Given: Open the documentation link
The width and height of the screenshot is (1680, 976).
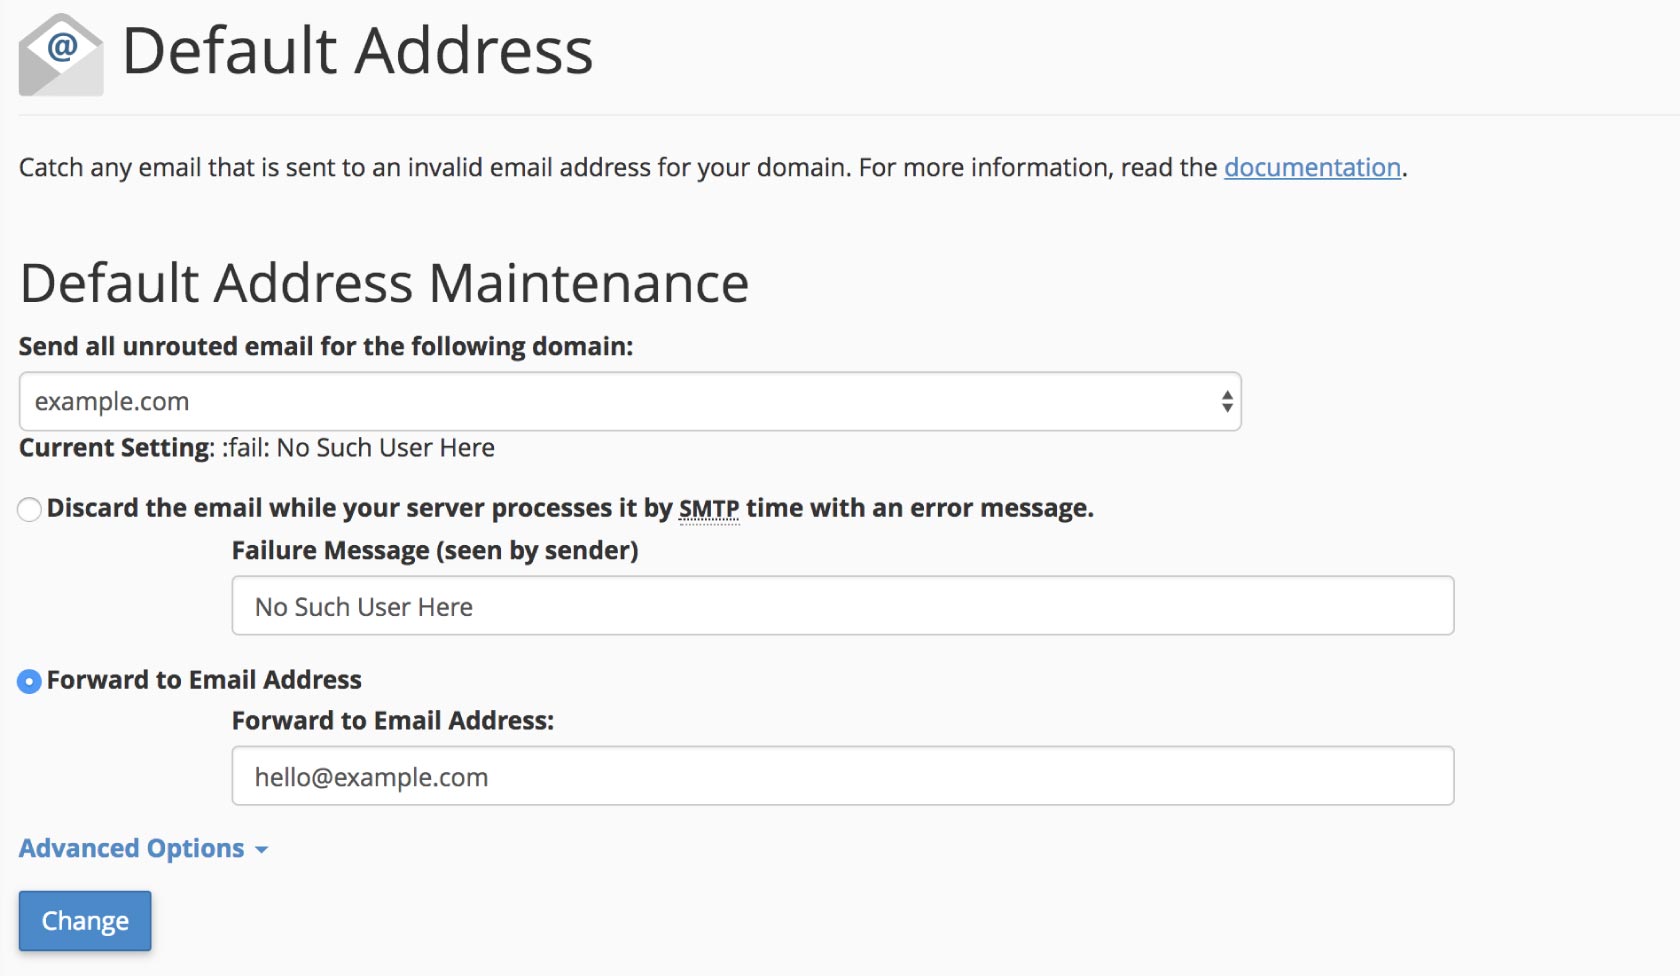Looking at the screenshot, I should point(1312,167).
